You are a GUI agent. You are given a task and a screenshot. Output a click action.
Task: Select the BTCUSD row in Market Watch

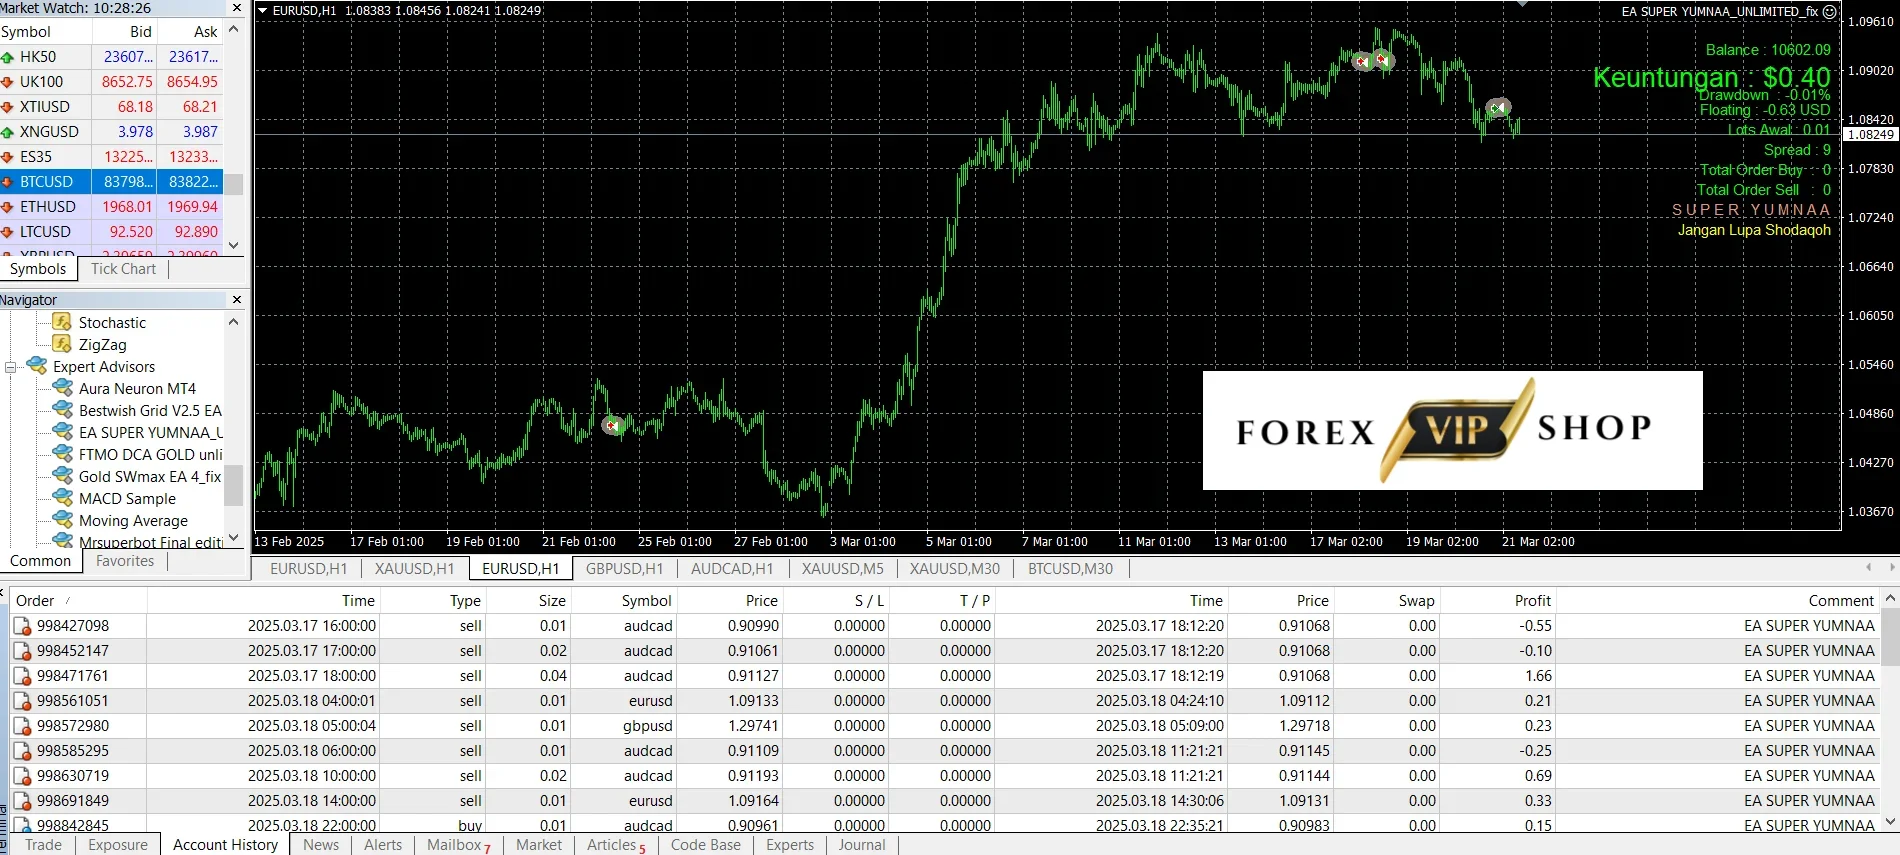pos(111,182)
